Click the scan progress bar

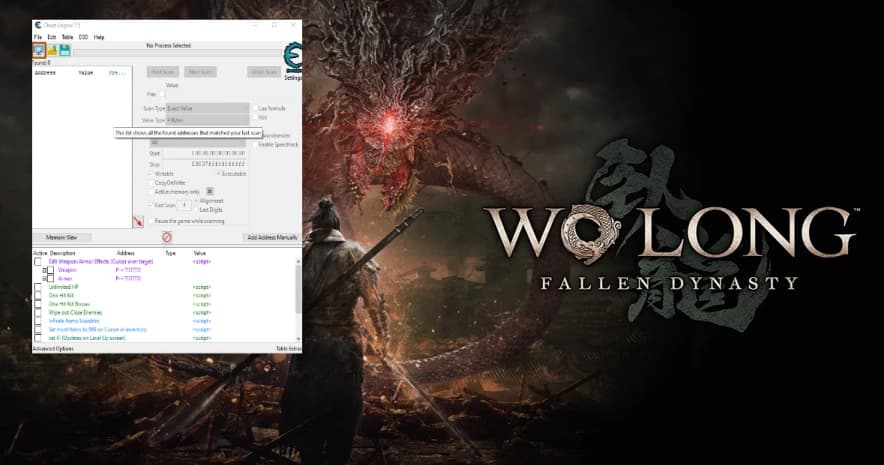pyautogui.click(x=177, y=52)
